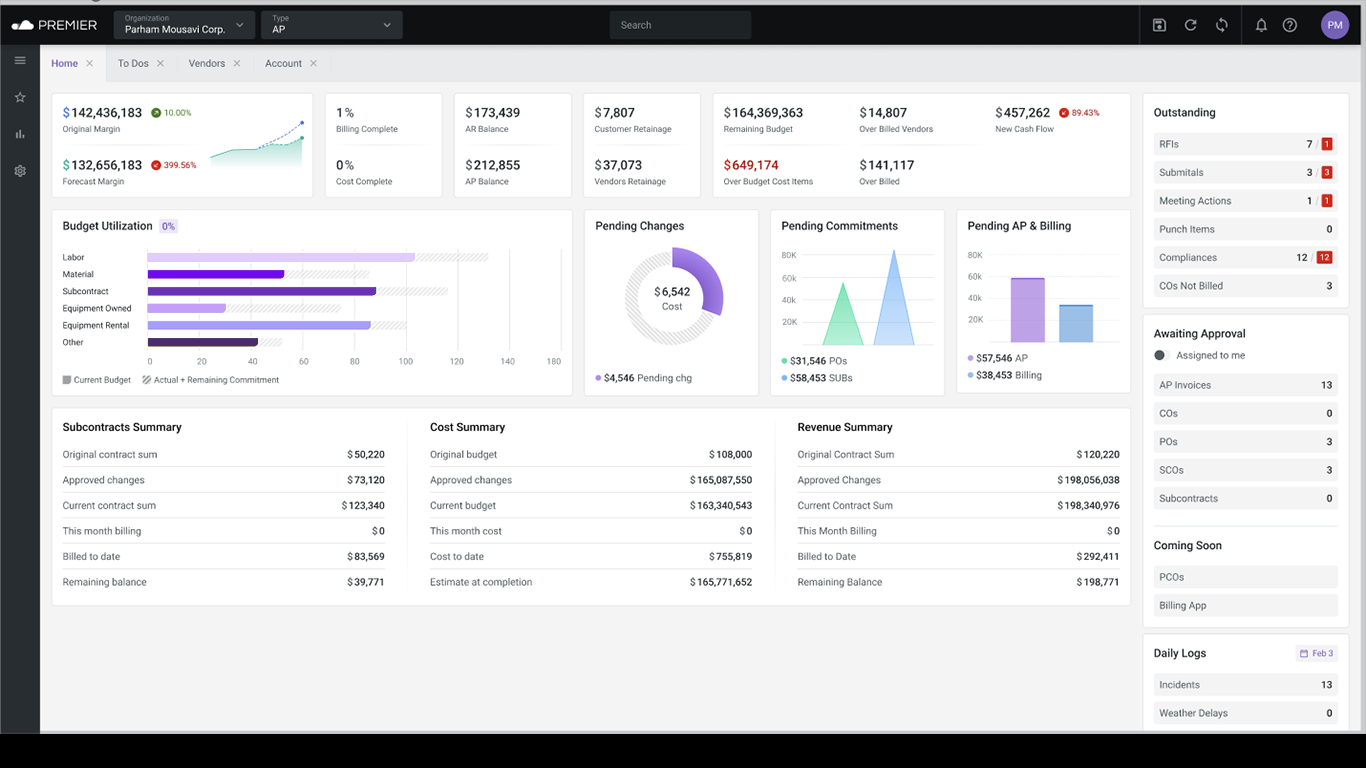Viewport: 1366px width, 768px height.
Task: Expand the Type AP dropdown
Action: [331, 25]
